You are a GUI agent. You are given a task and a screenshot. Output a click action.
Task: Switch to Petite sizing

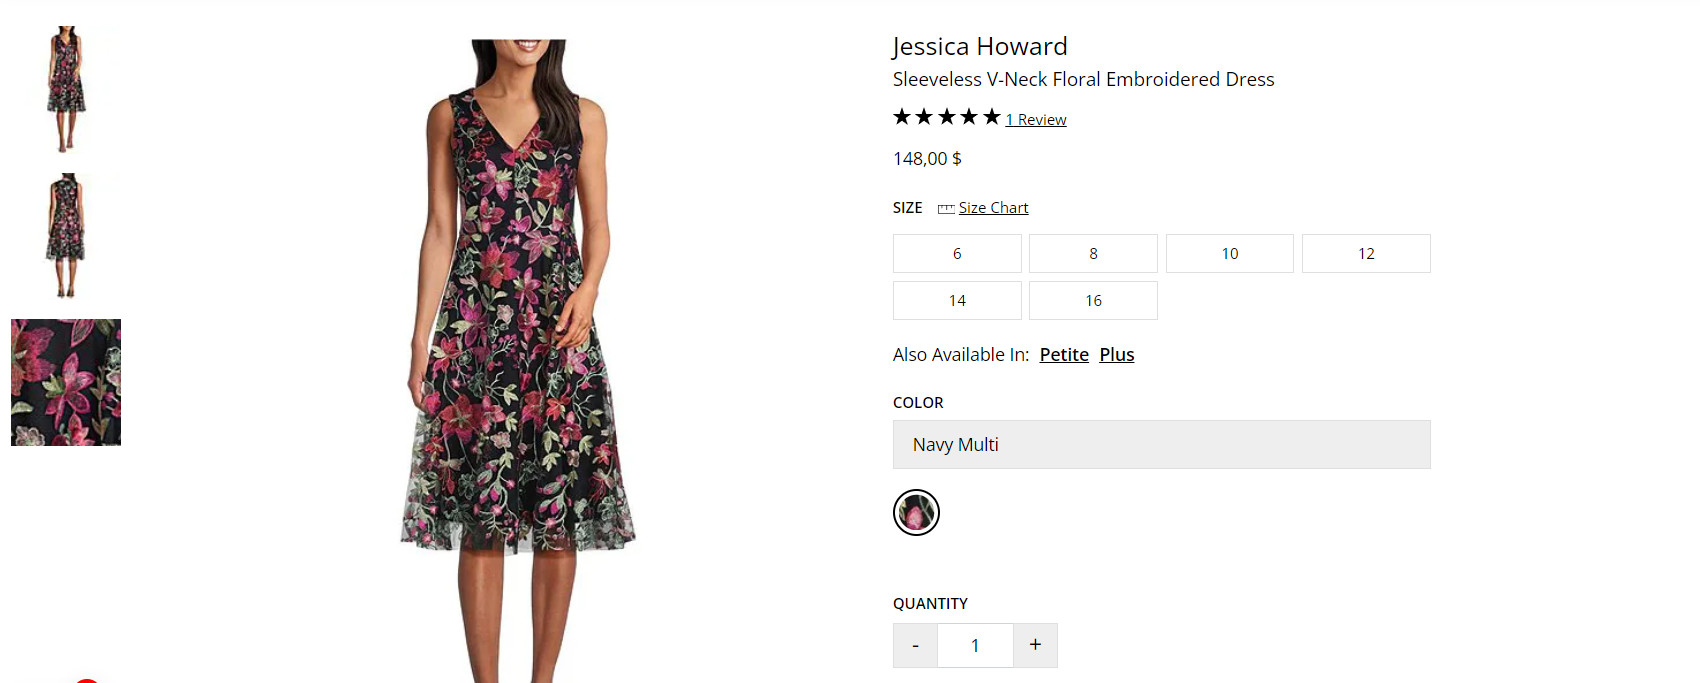pyautogui.click(x=1064, y=355)
